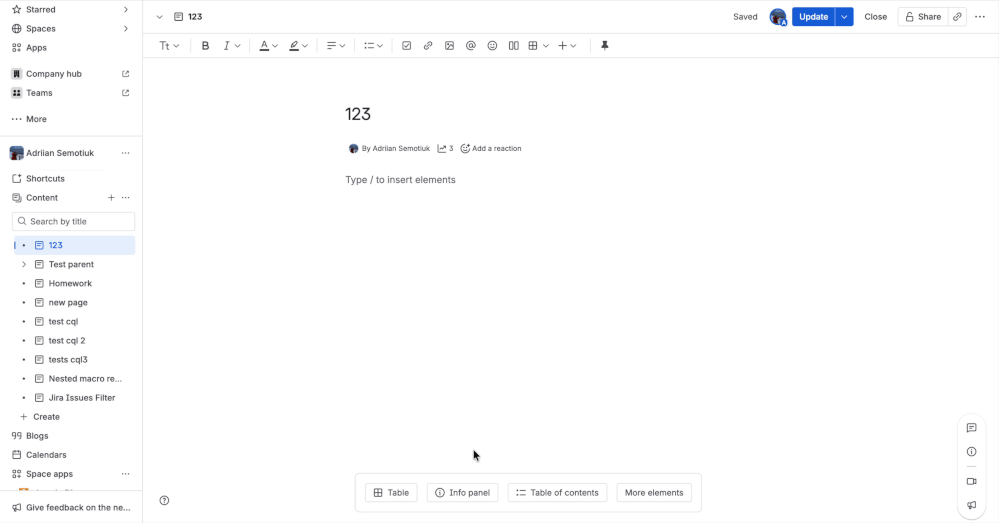Image resolution: width=999 pixels, height=523 pixels.
Task: Collapse the page header chevron
Action: click(159, 17)
